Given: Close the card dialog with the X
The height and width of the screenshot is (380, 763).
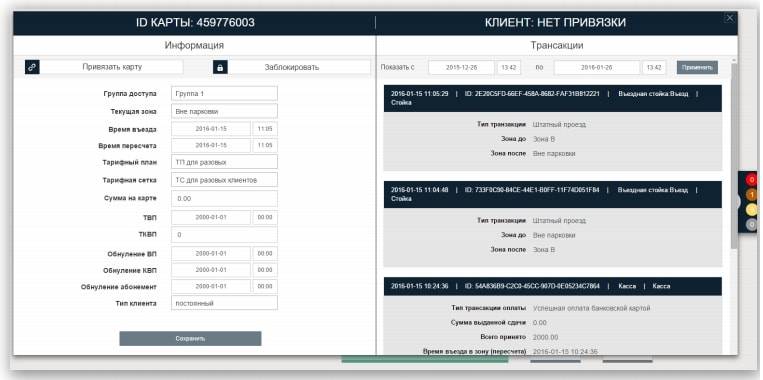Looking at the screenshot, I should pyautogui.click(x=729, y=18).
